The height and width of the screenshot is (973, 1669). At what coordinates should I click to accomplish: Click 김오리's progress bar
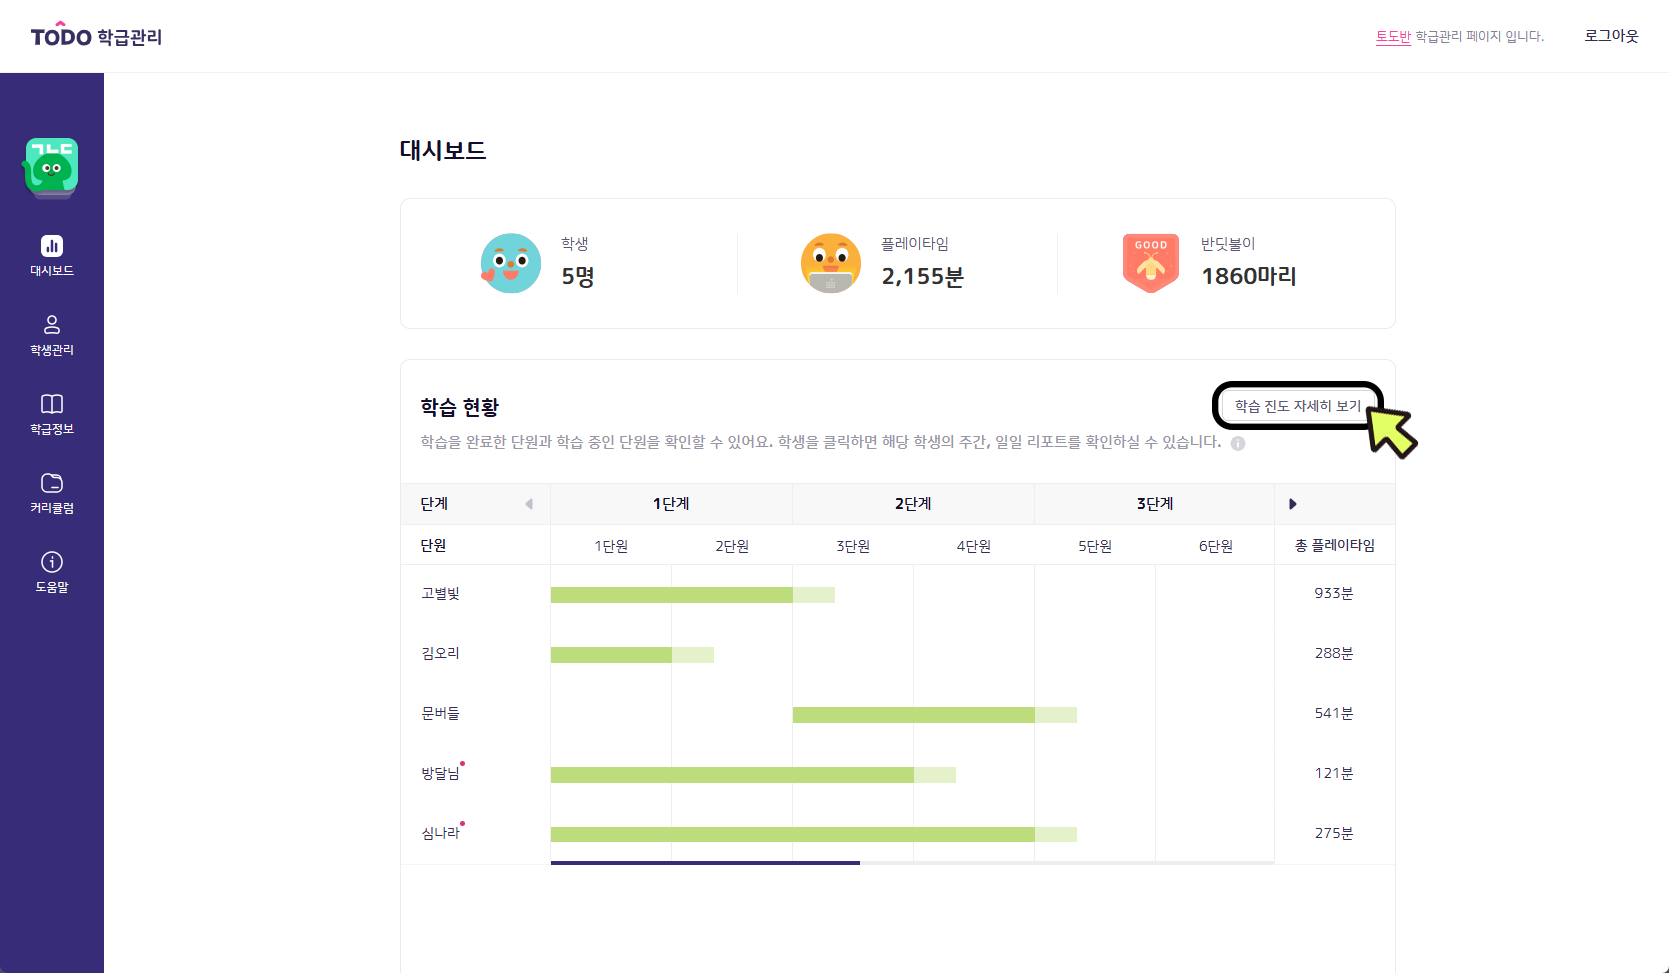(x=632, y=655)
